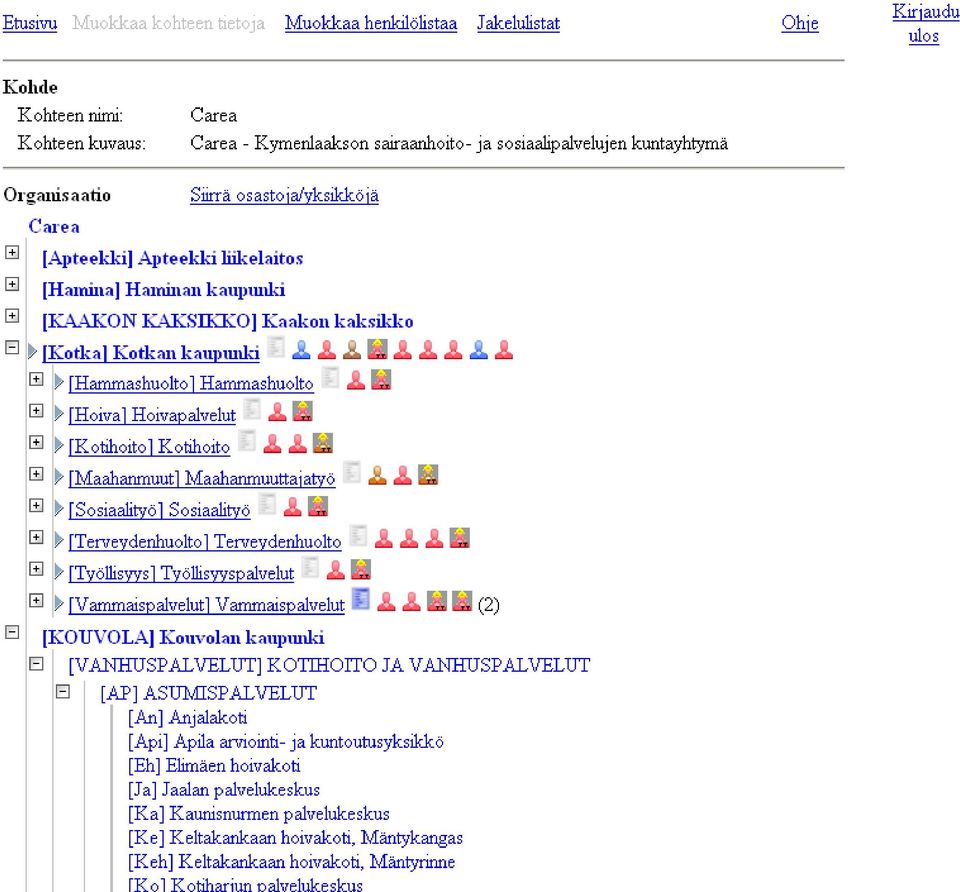The image size is (960, 892).
Task: Click the document icon beside Sosiaalityö
Action: pos(267,504)
